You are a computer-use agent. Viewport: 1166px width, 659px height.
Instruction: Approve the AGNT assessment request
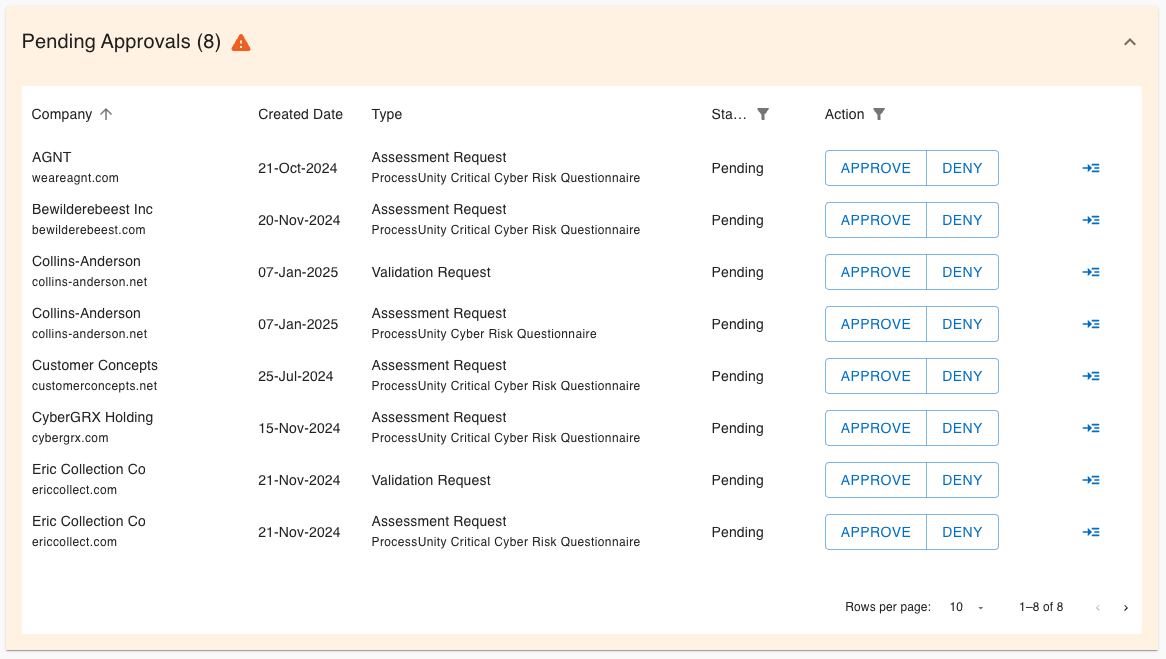(x=875, y=167)
